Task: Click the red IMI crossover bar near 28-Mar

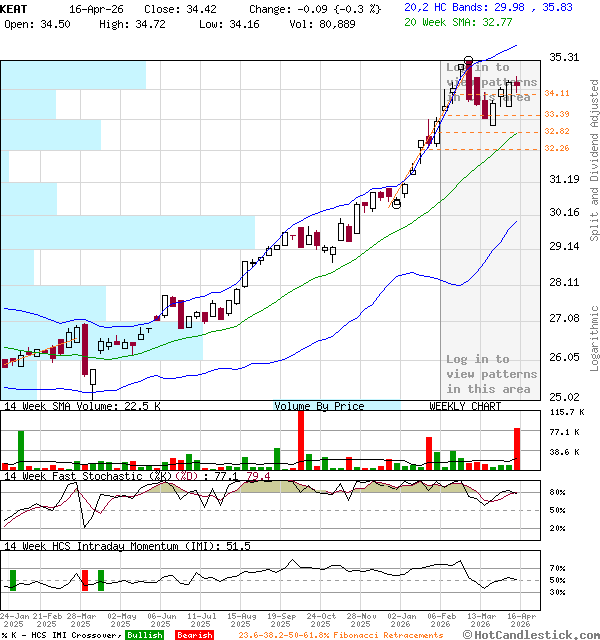Action: [85, 580]
